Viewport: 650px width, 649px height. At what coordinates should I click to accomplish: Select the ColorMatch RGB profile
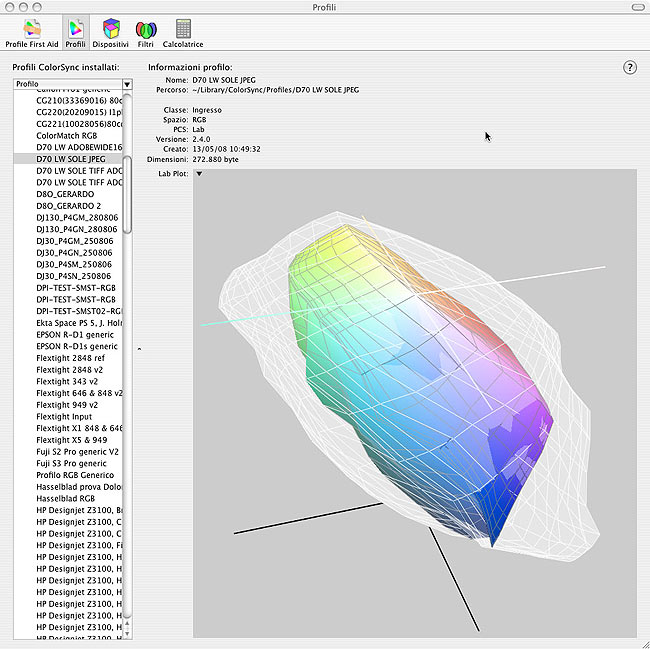[x=68, y=136]
